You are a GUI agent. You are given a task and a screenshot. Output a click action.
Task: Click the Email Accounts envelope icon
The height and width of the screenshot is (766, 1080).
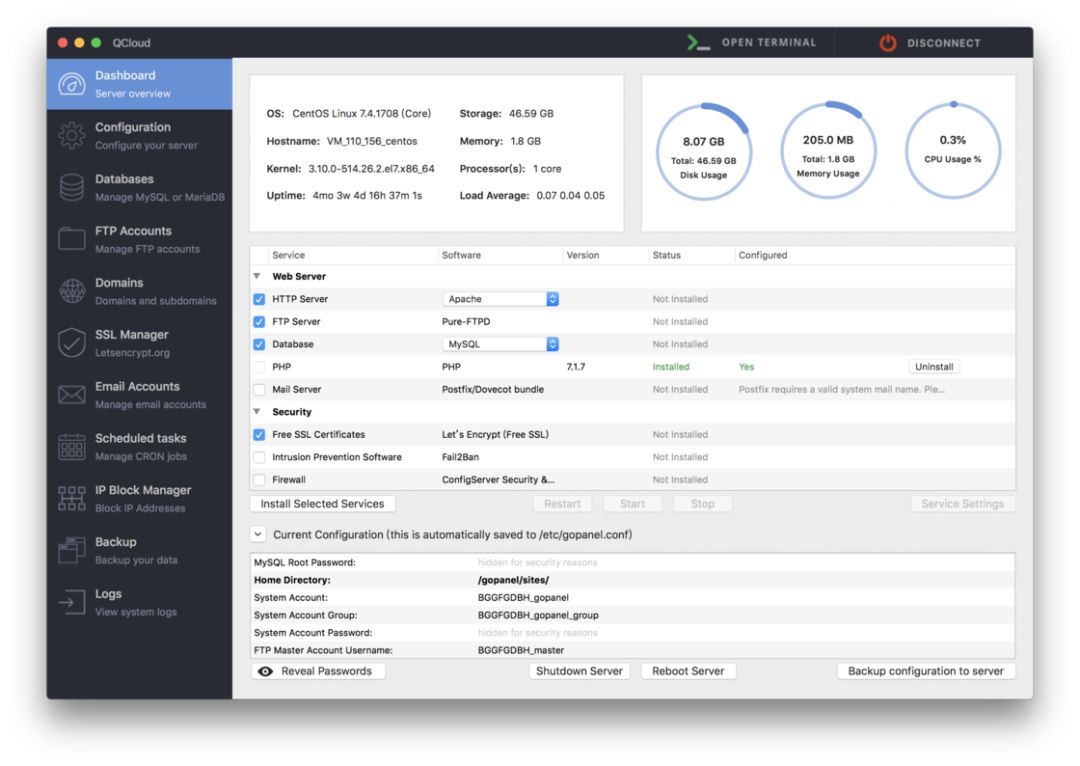click(x=72, y=395)
